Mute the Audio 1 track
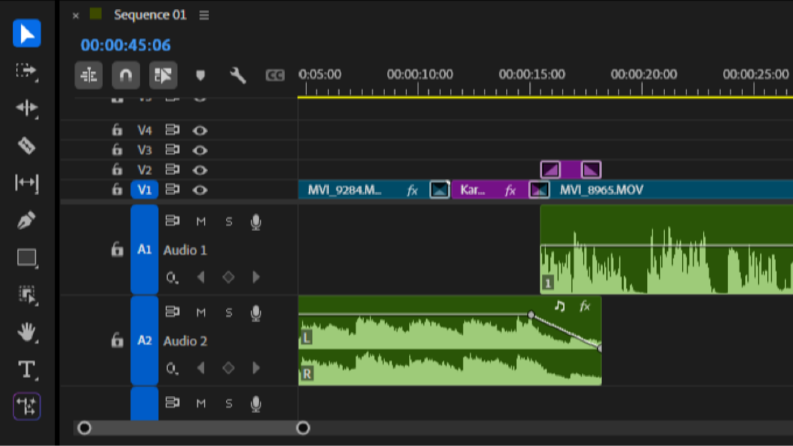The image size is (793, 446). point(201,221)
